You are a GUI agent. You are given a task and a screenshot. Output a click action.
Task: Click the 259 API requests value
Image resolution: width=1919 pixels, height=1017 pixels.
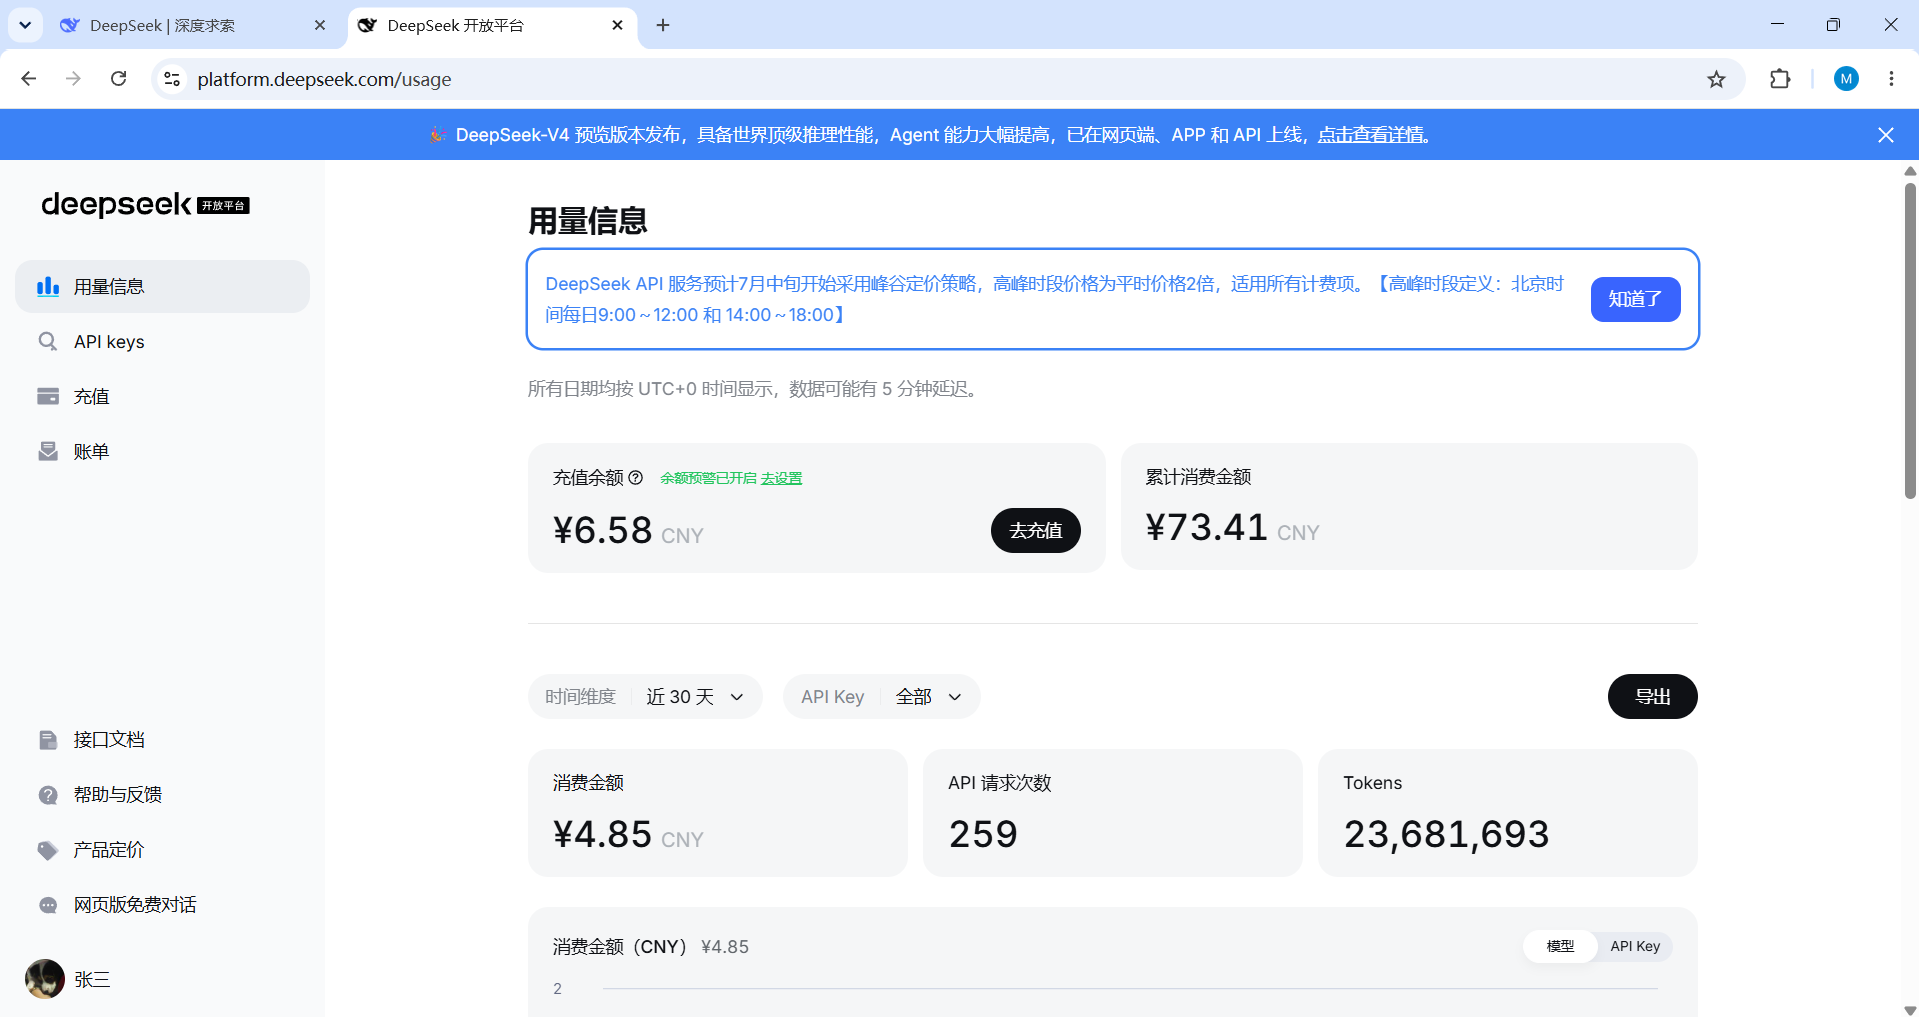click(x=983, y=835)
